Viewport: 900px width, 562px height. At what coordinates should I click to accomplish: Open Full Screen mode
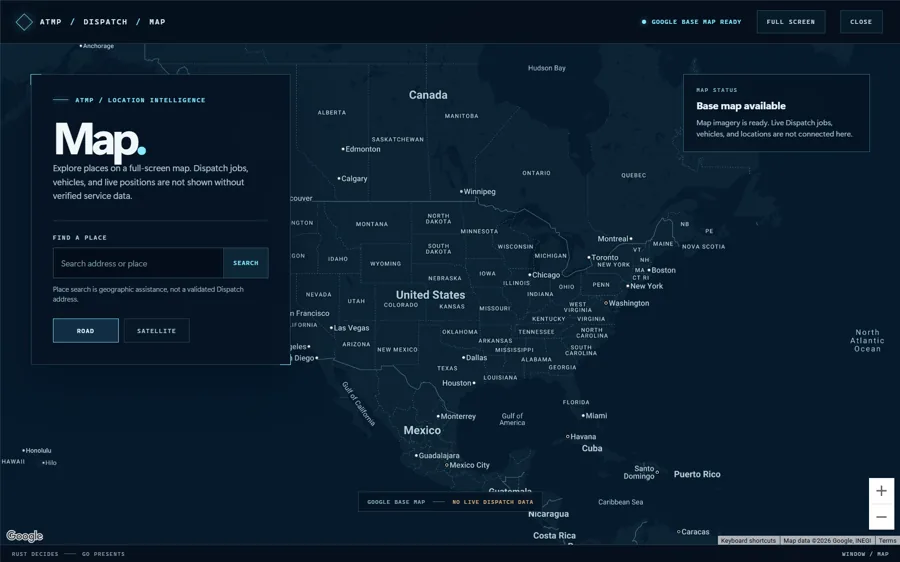tap(791, 22)
